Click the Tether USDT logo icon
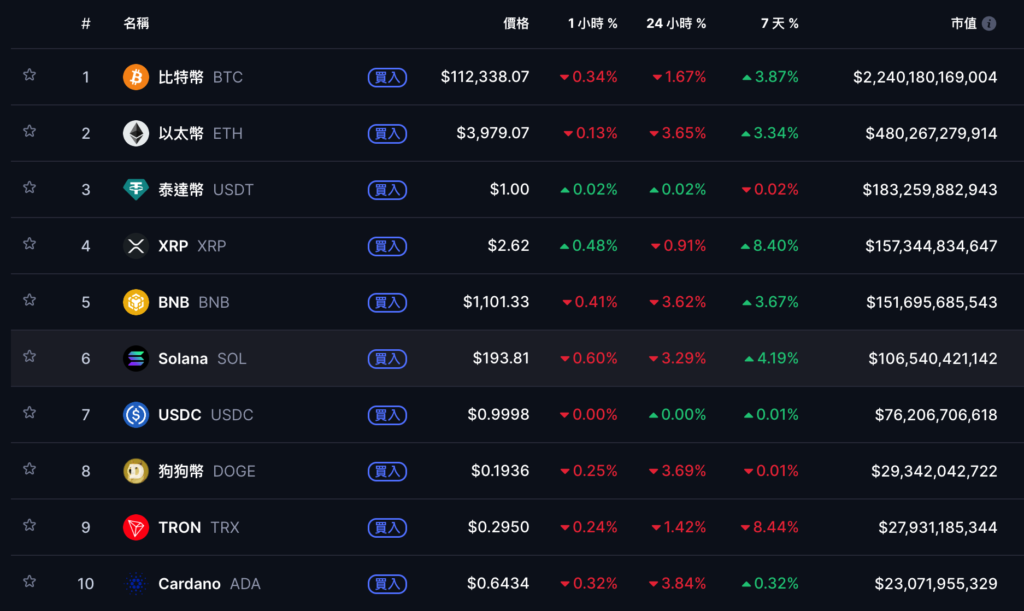 (x=136, y=189)
